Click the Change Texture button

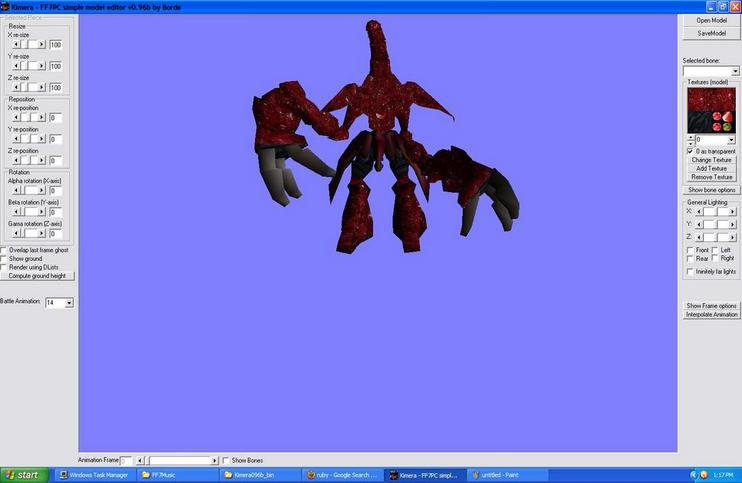pos(711,160)
